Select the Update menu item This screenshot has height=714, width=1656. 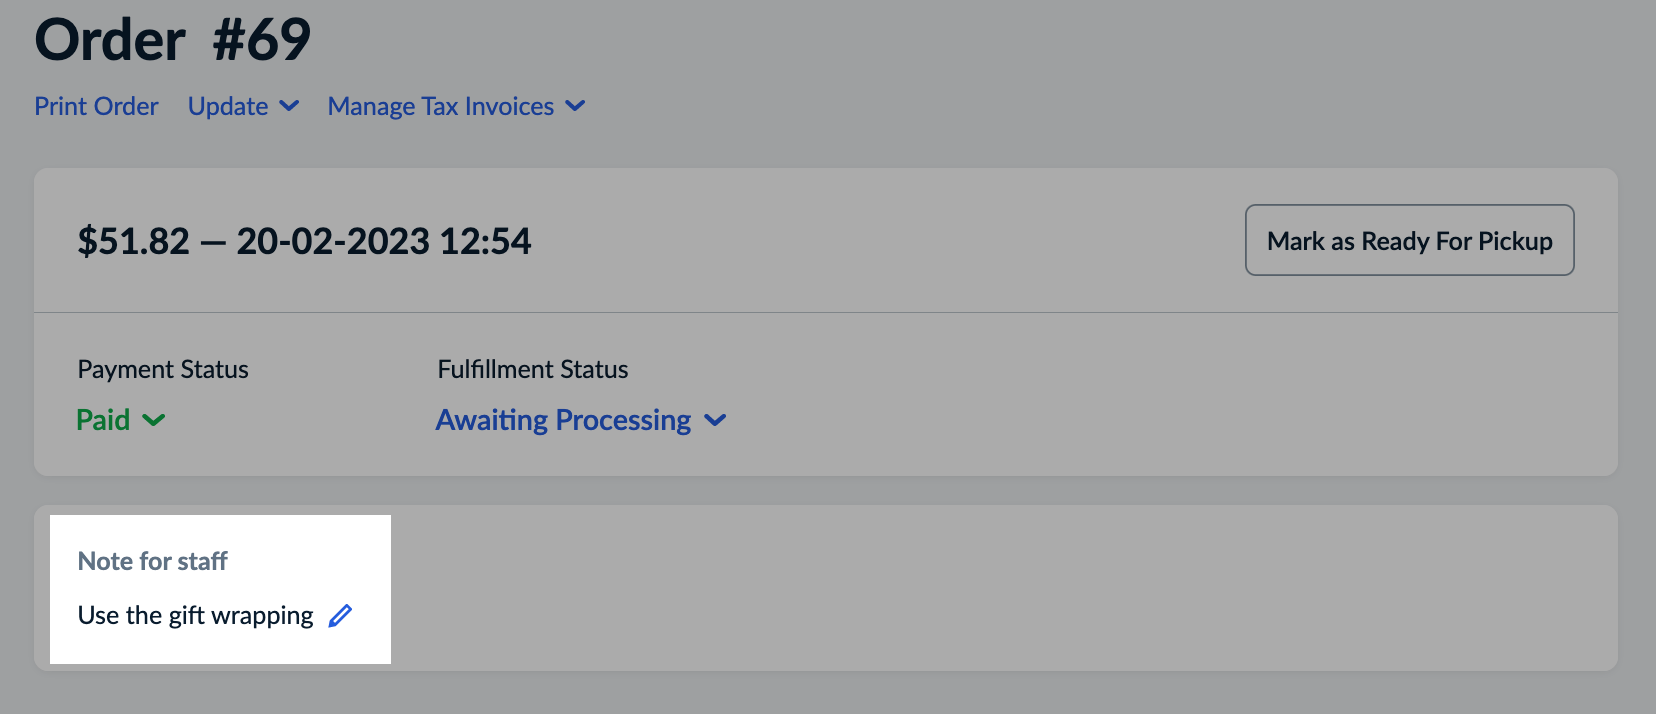(228, 106)
